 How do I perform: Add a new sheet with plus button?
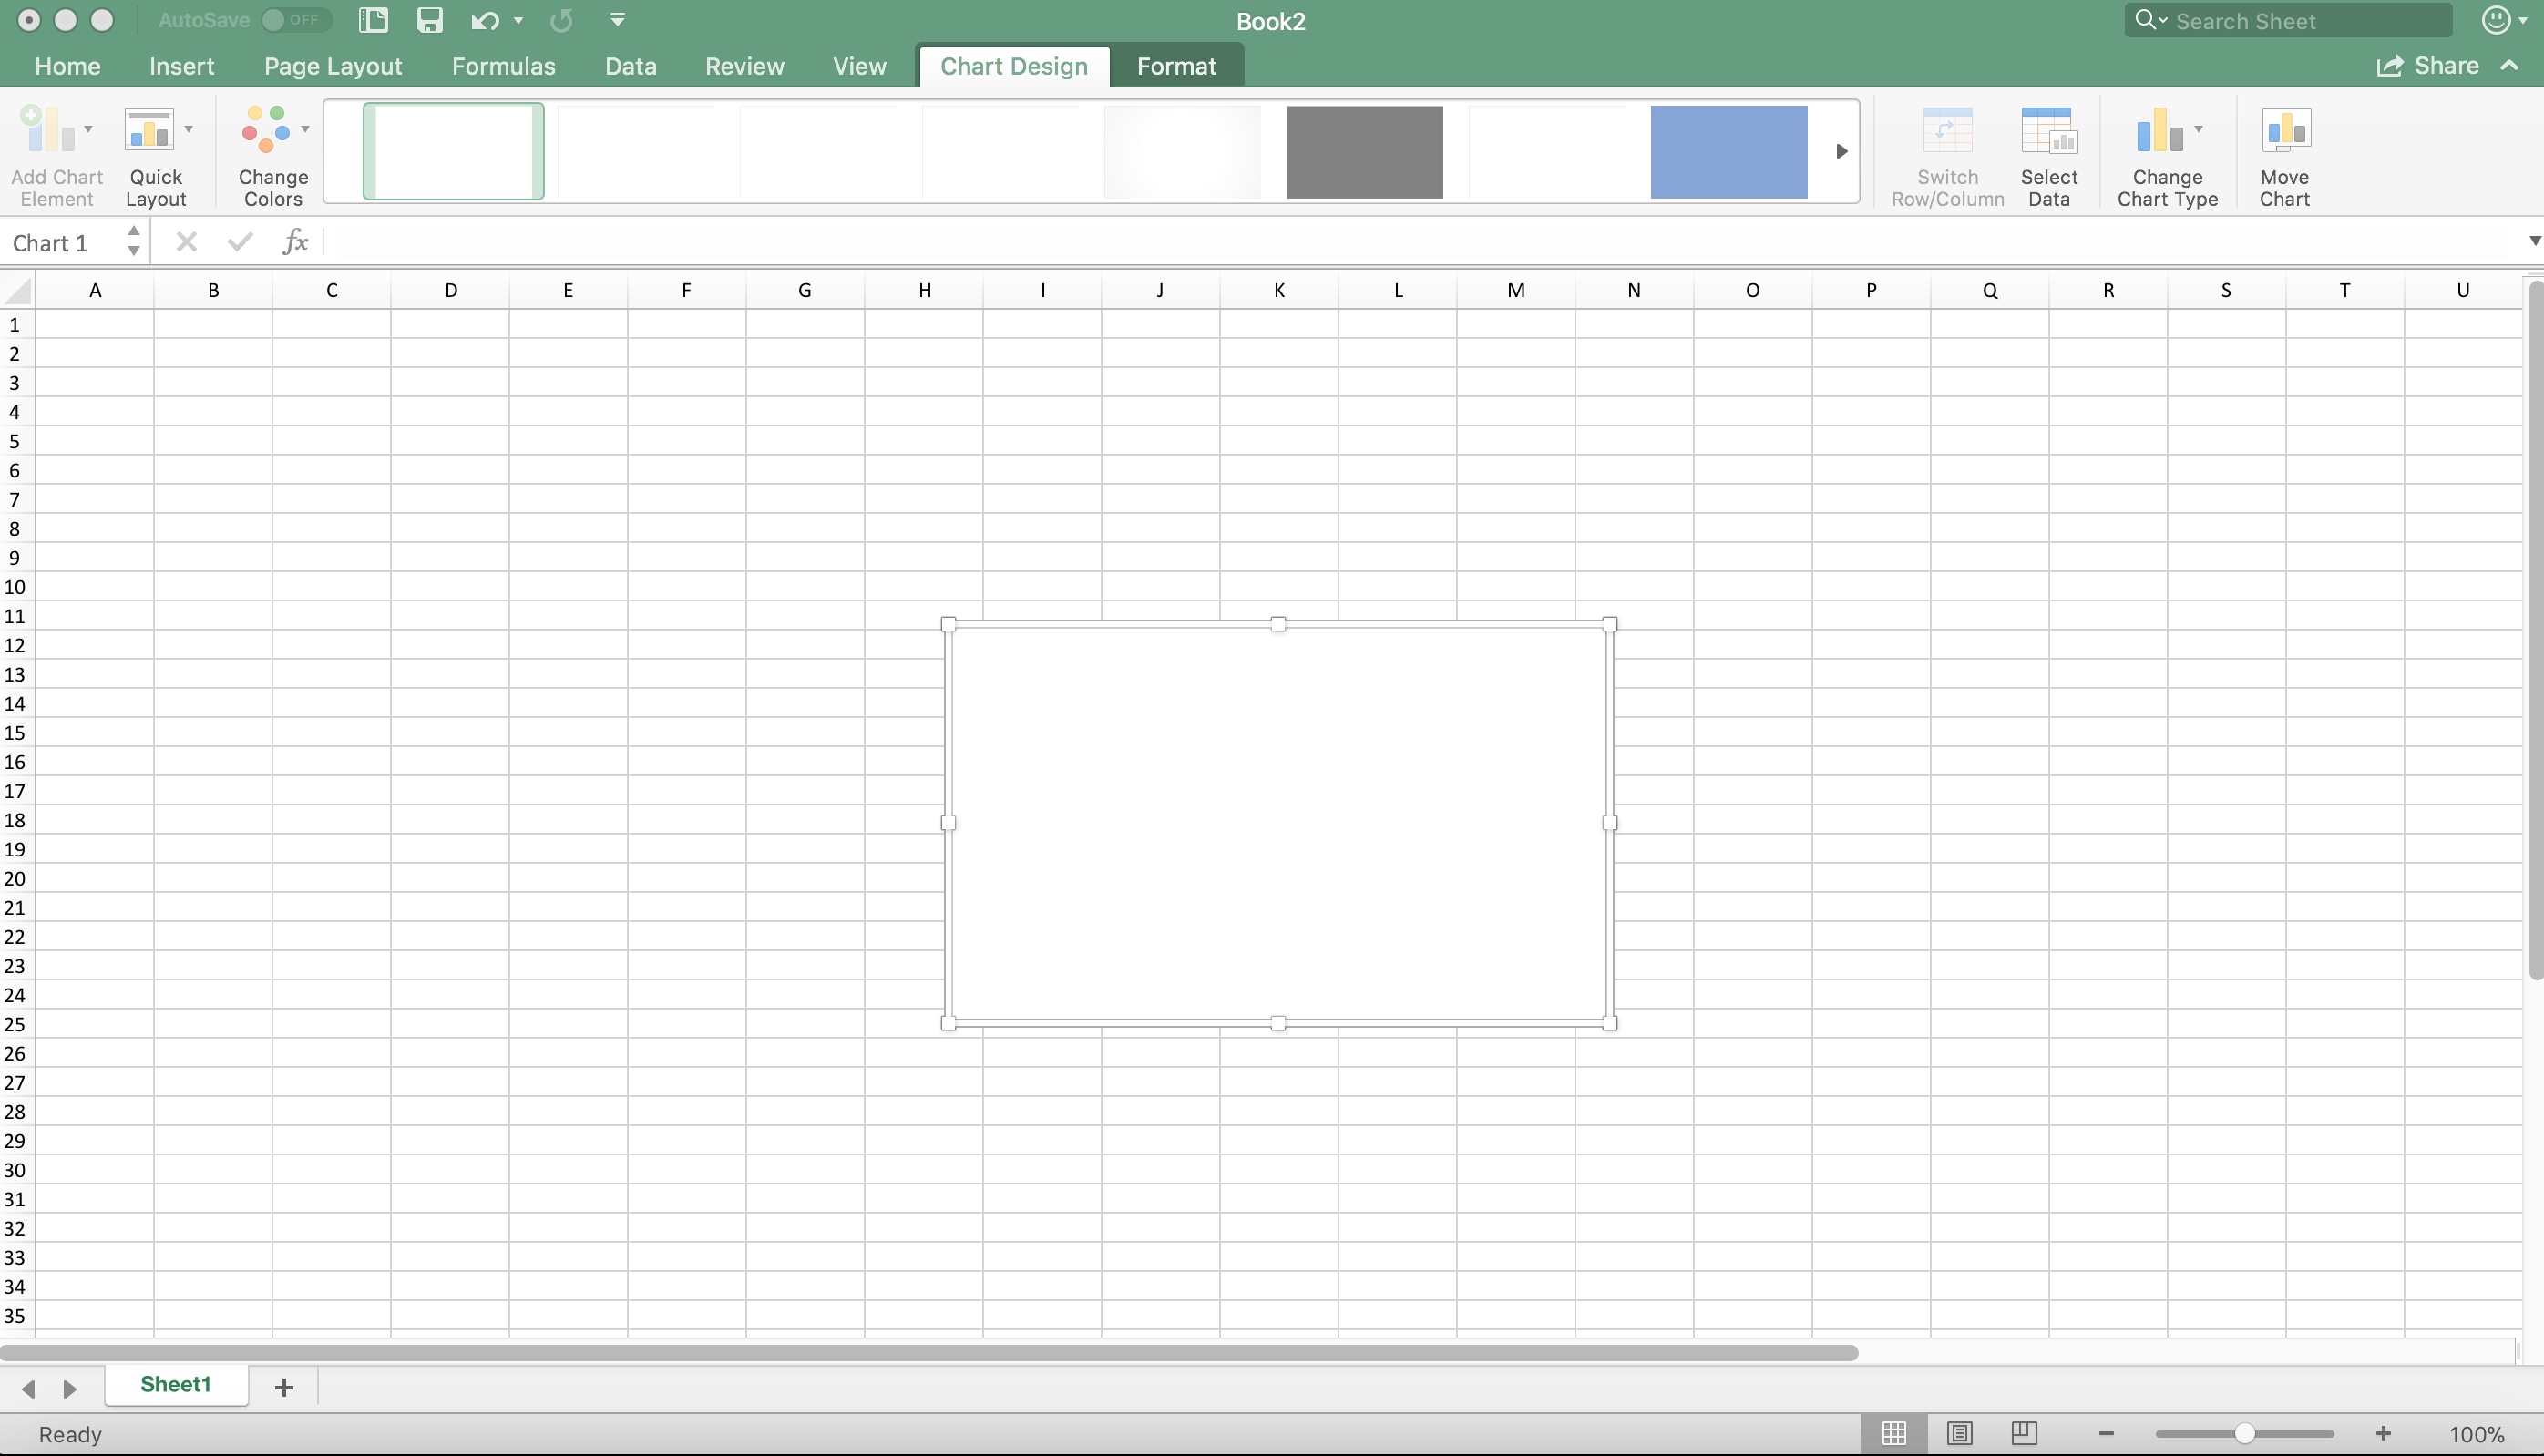pos(284,1387)
